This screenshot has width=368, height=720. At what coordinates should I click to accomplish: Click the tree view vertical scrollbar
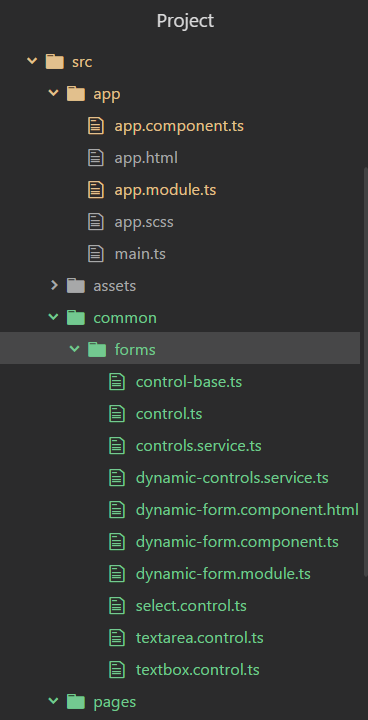[x=365, y=372]
